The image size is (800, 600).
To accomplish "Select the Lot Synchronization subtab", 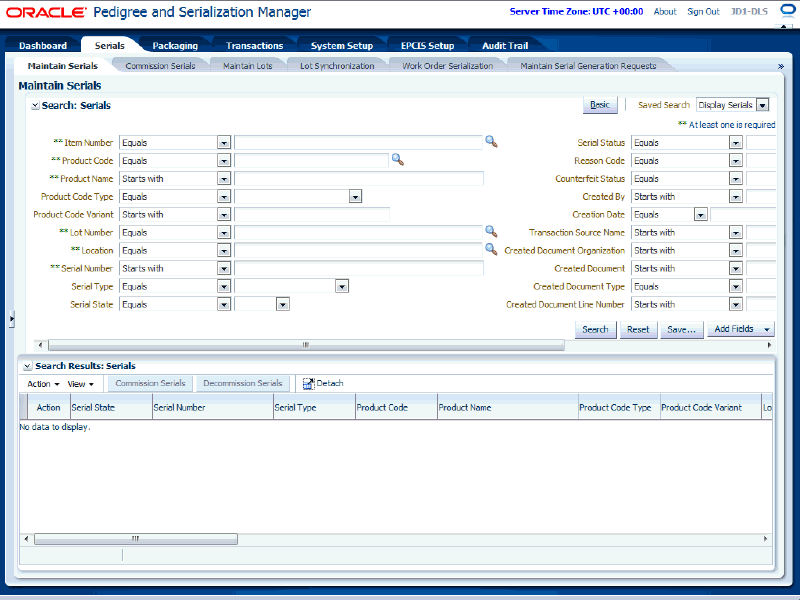I will [337, 66].
